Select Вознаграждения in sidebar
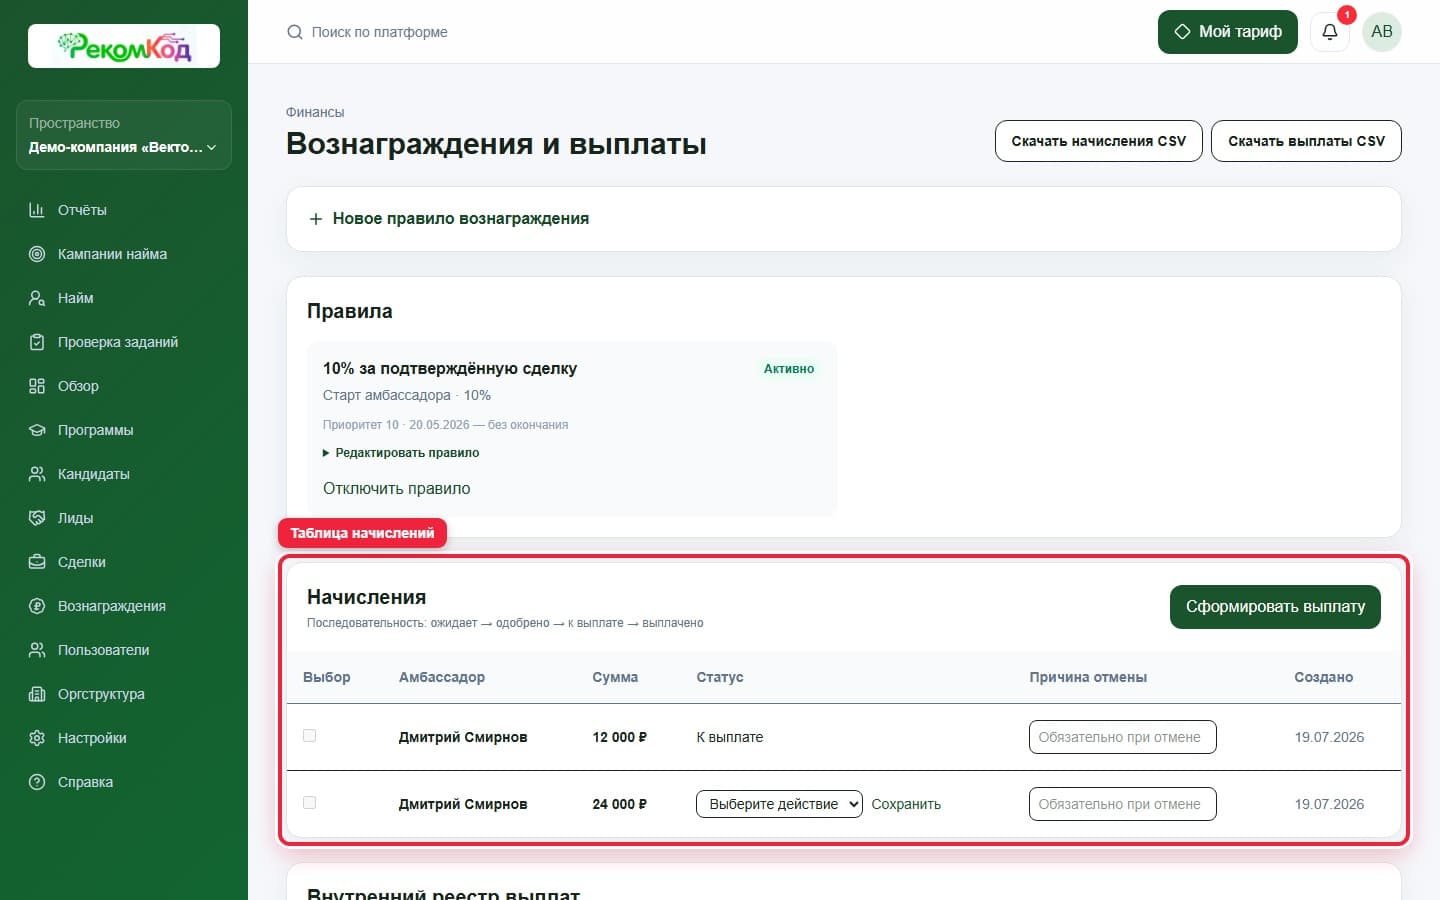1440x900 pixels. point(124,606)
